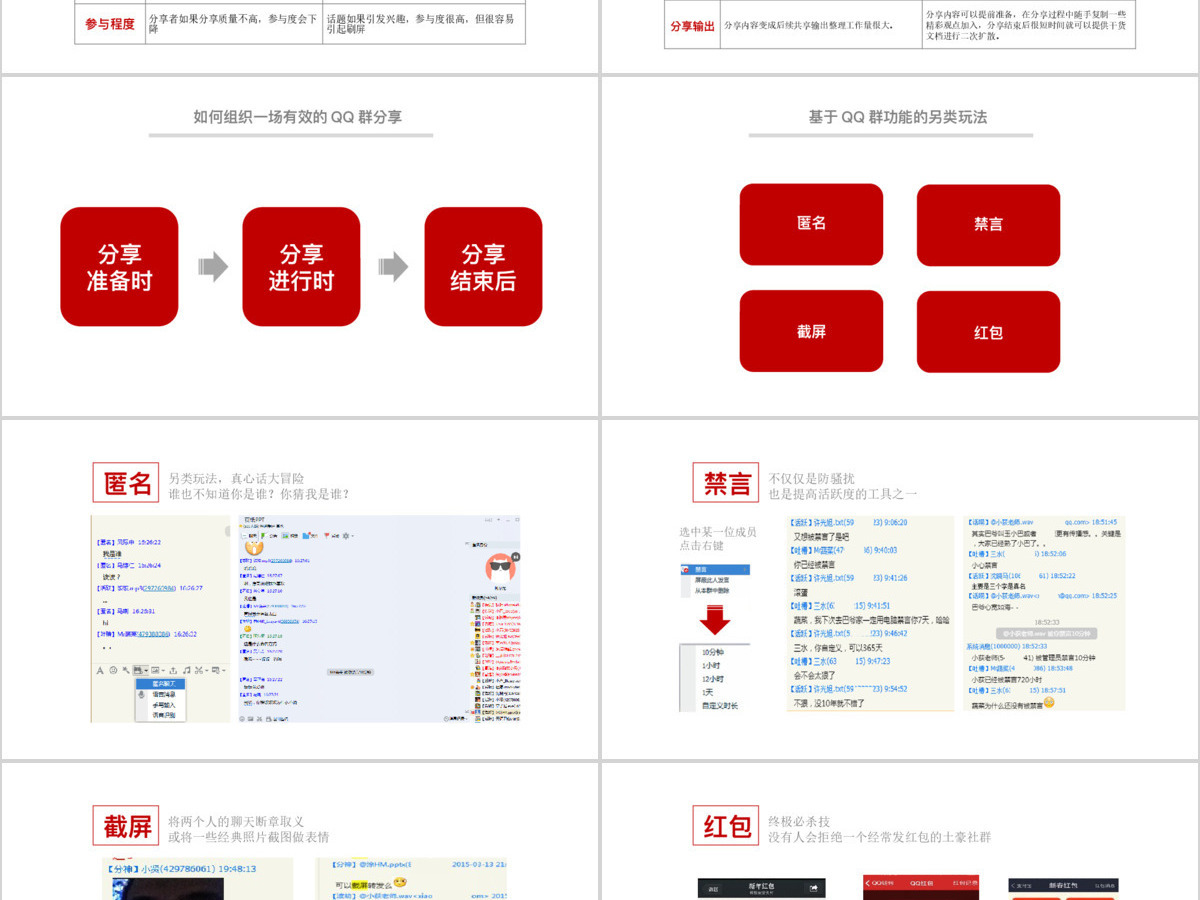Image resolution: width=1200 pixels, height=900 pixels.
Task: Click the 新春红包 phone screenshot
Action: coord(1063,888)
